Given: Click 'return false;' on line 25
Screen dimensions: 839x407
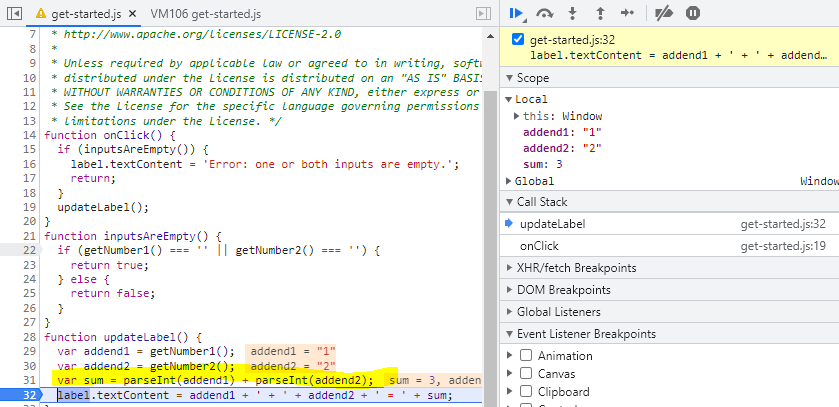Looking at the screenshot, I should pos(112,294).
